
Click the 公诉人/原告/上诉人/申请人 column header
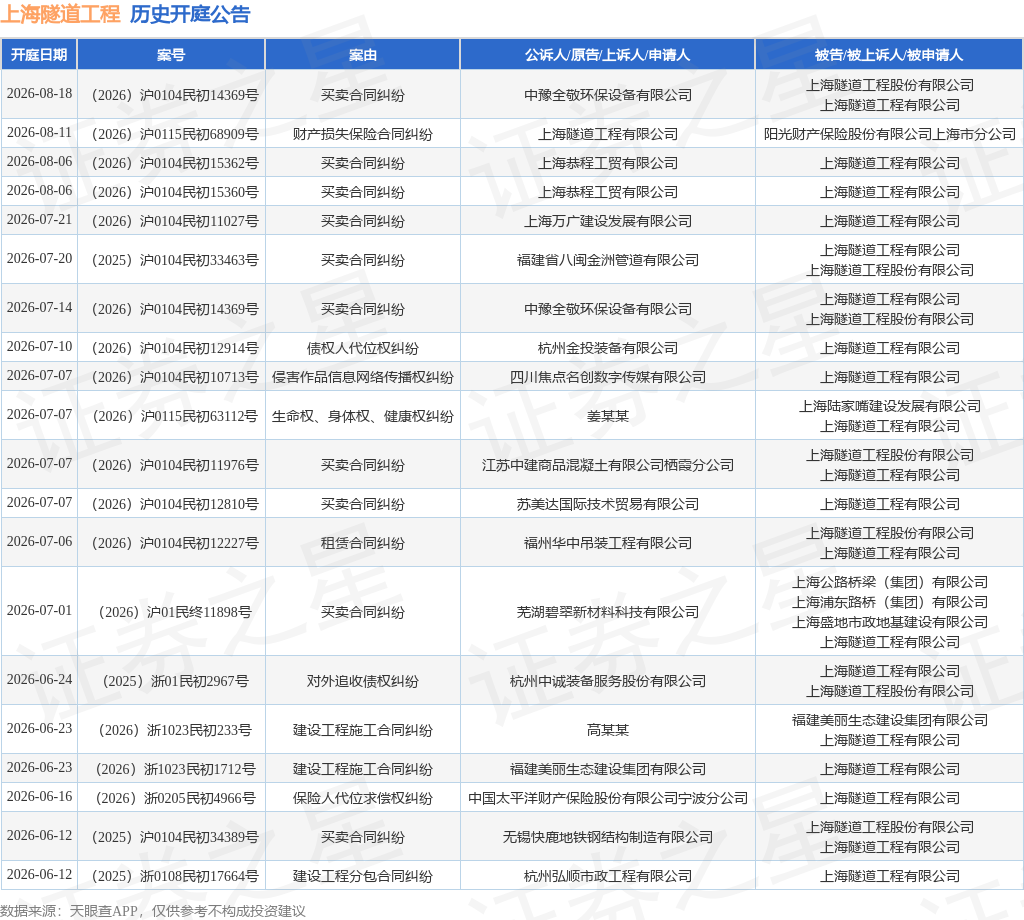[607, 55]
